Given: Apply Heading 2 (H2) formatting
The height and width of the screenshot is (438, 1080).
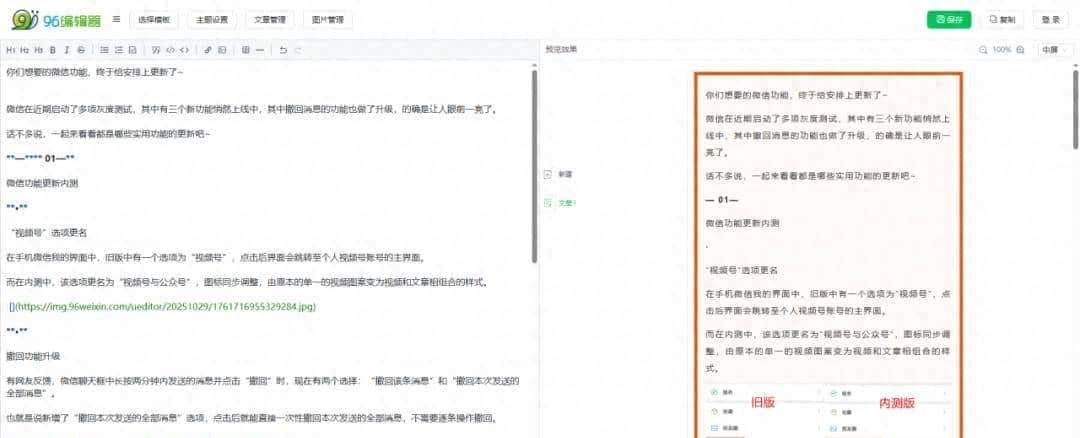Looking at the screenshot, I should (x=24, y=50).
